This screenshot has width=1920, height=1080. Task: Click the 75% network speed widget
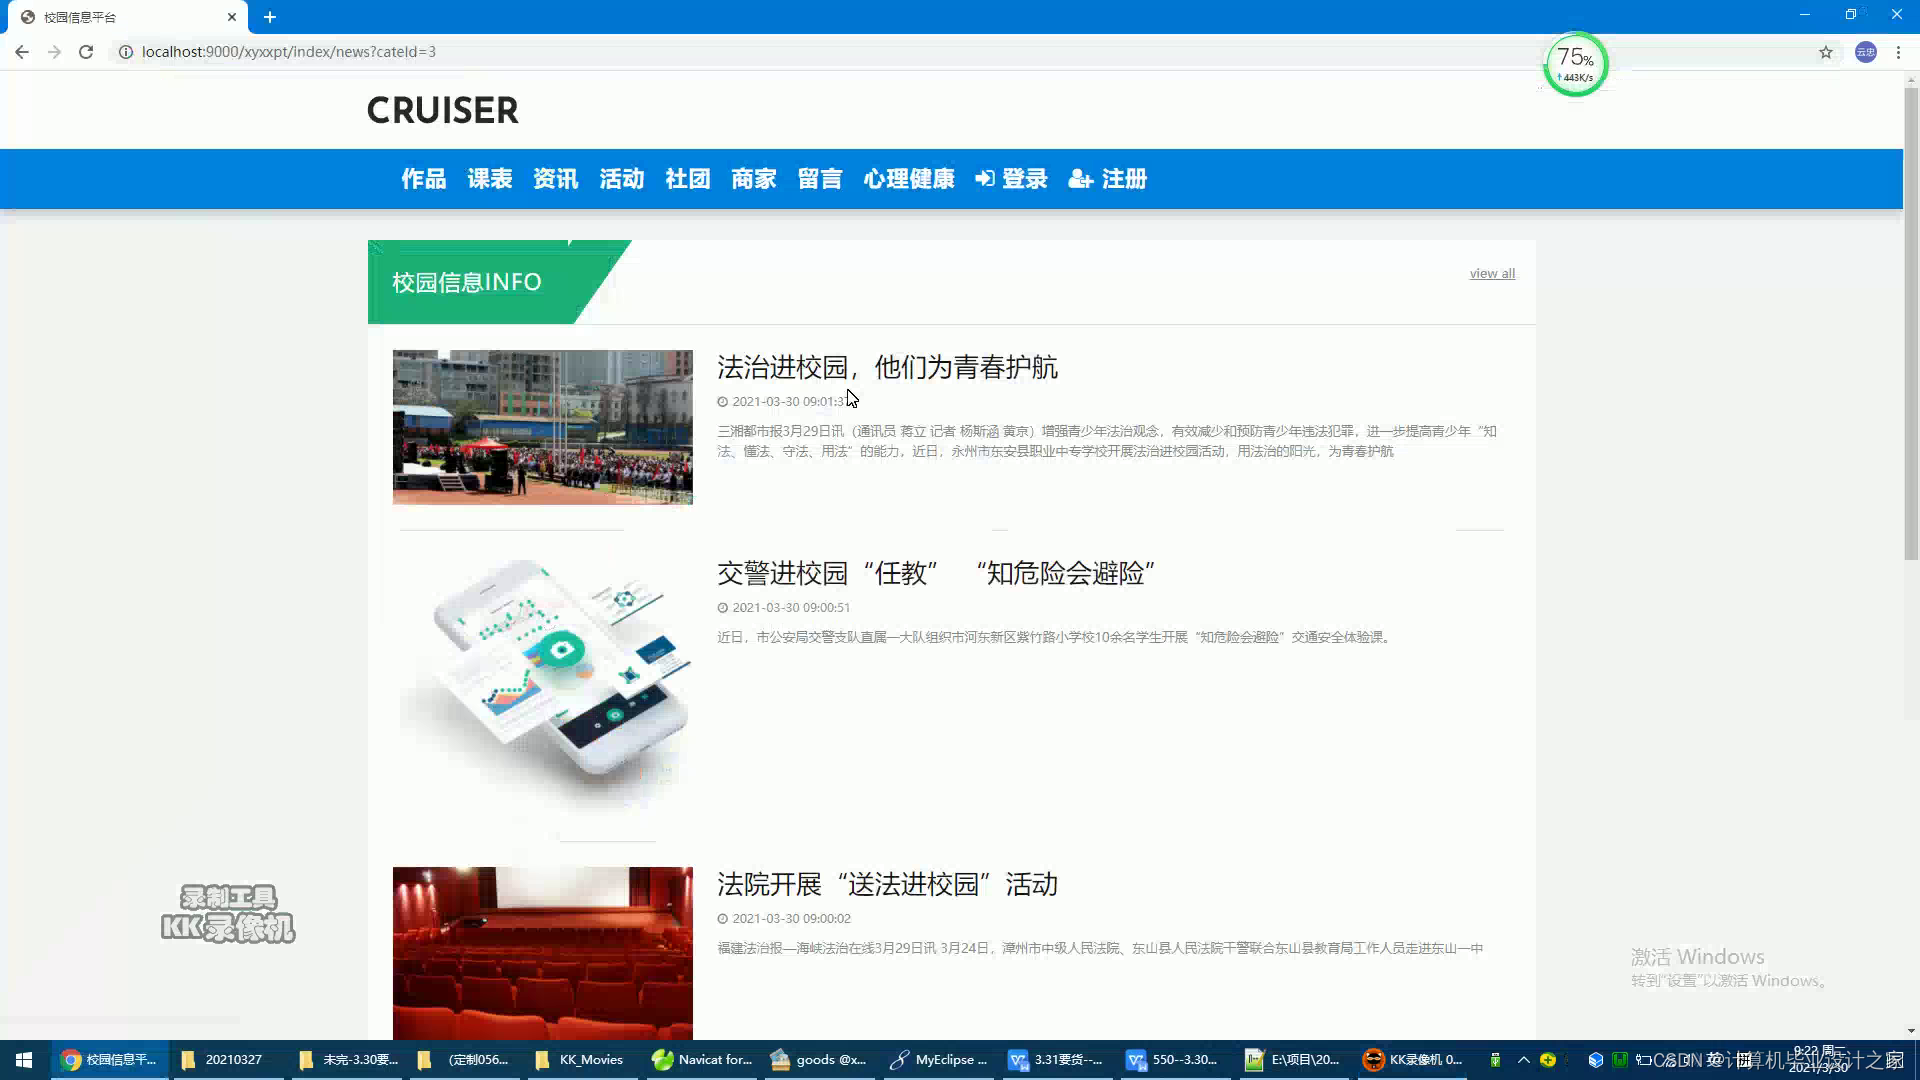tap(1576, 65)
